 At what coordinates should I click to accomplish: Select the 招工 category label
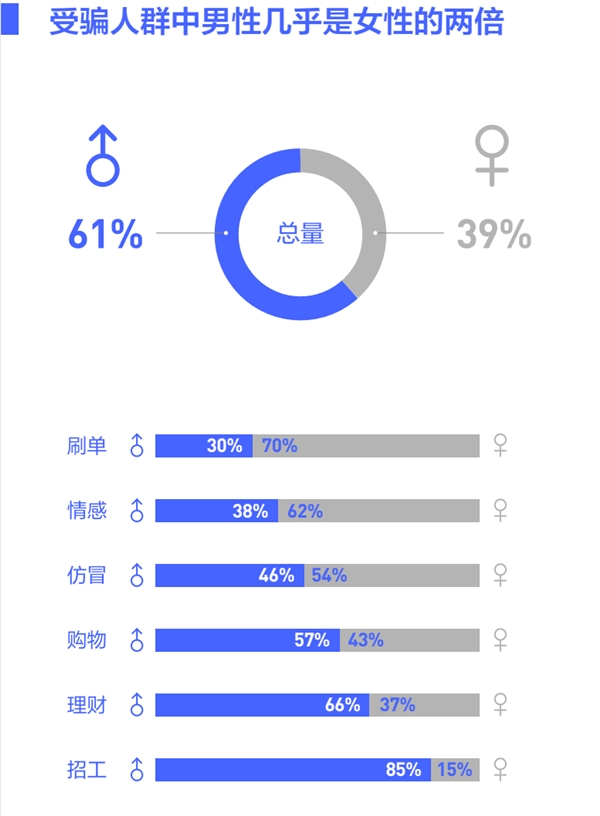click(x=86, y=769)
